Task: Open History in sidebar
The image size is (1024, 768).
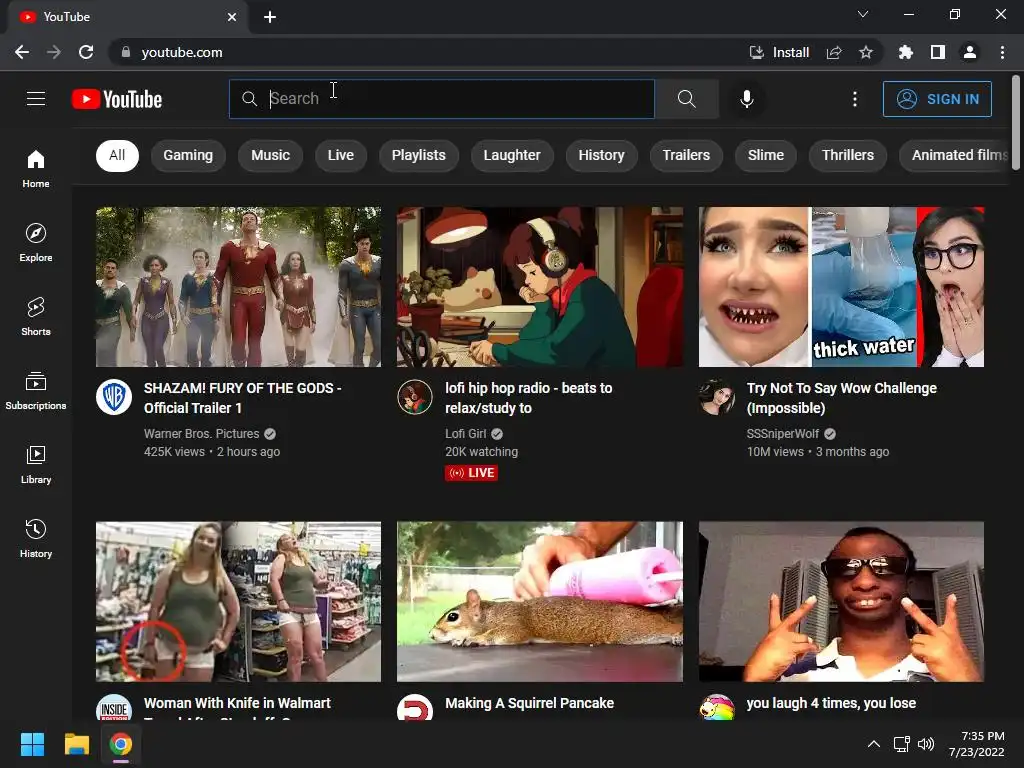Action: click(x=36, y=538)
